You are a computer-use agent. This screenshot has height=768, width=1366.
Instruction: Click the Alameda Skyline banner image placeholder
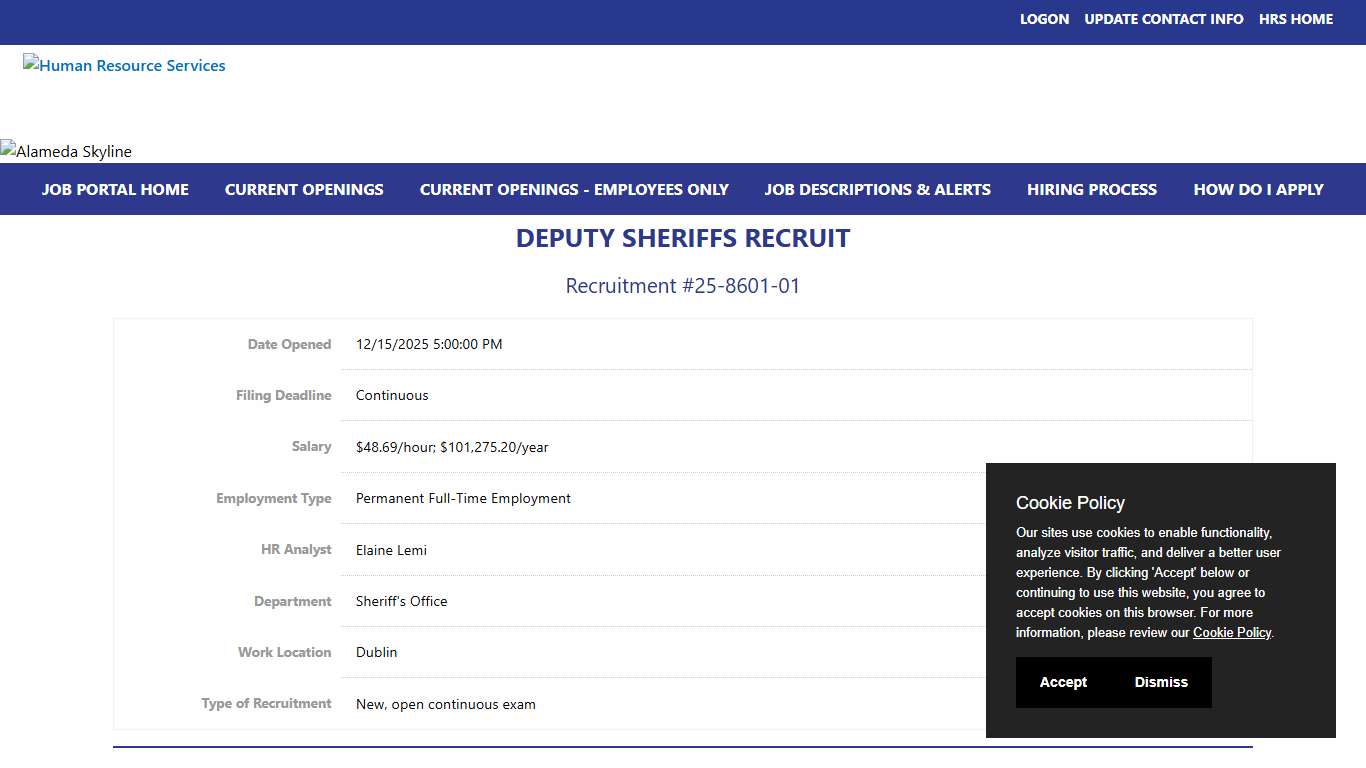click(x=66, y=151)
